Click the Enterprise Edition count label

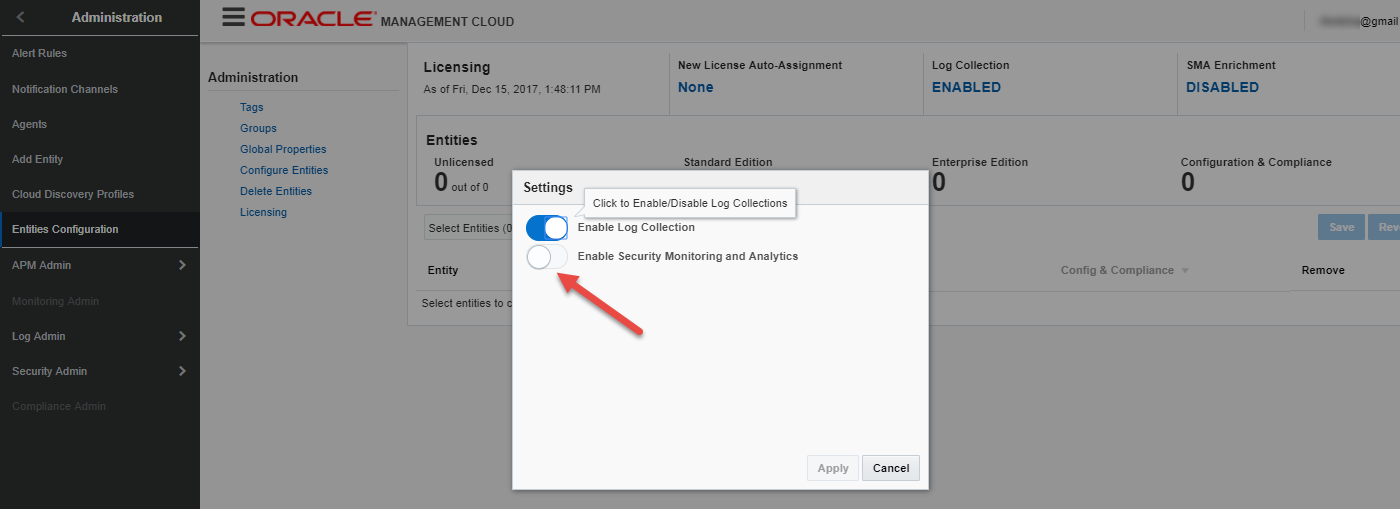tap(980, 162)
